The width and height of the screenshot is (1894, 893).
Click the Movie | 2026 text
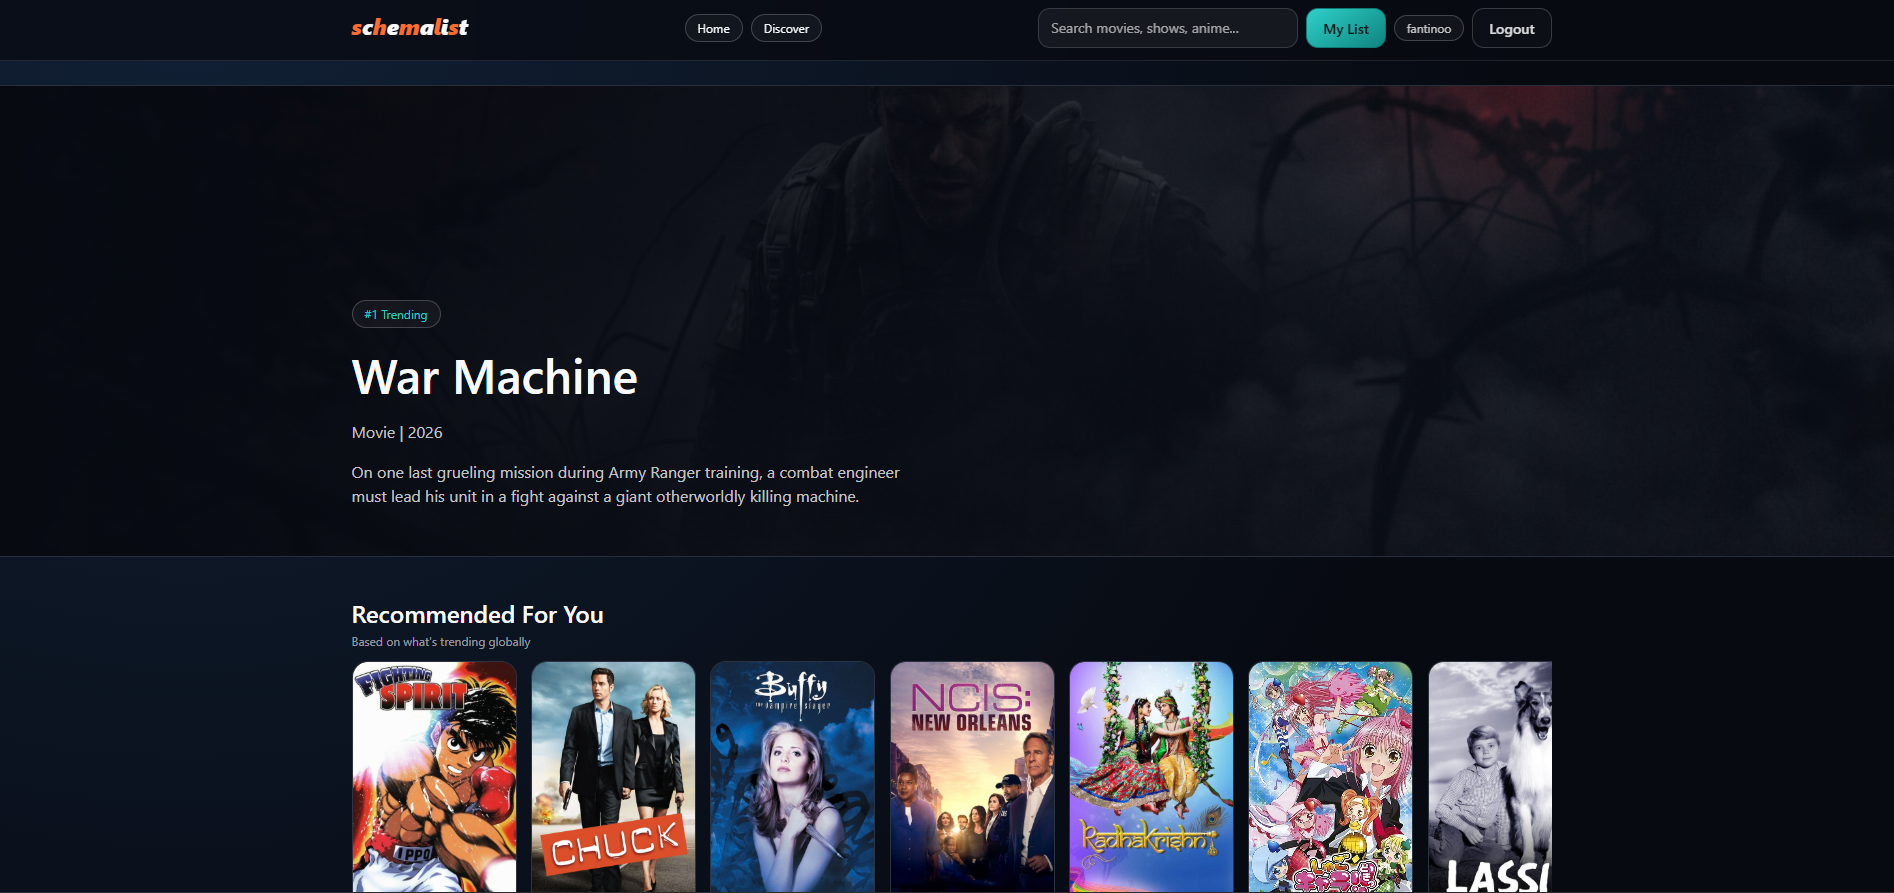(x=397, y=432)
